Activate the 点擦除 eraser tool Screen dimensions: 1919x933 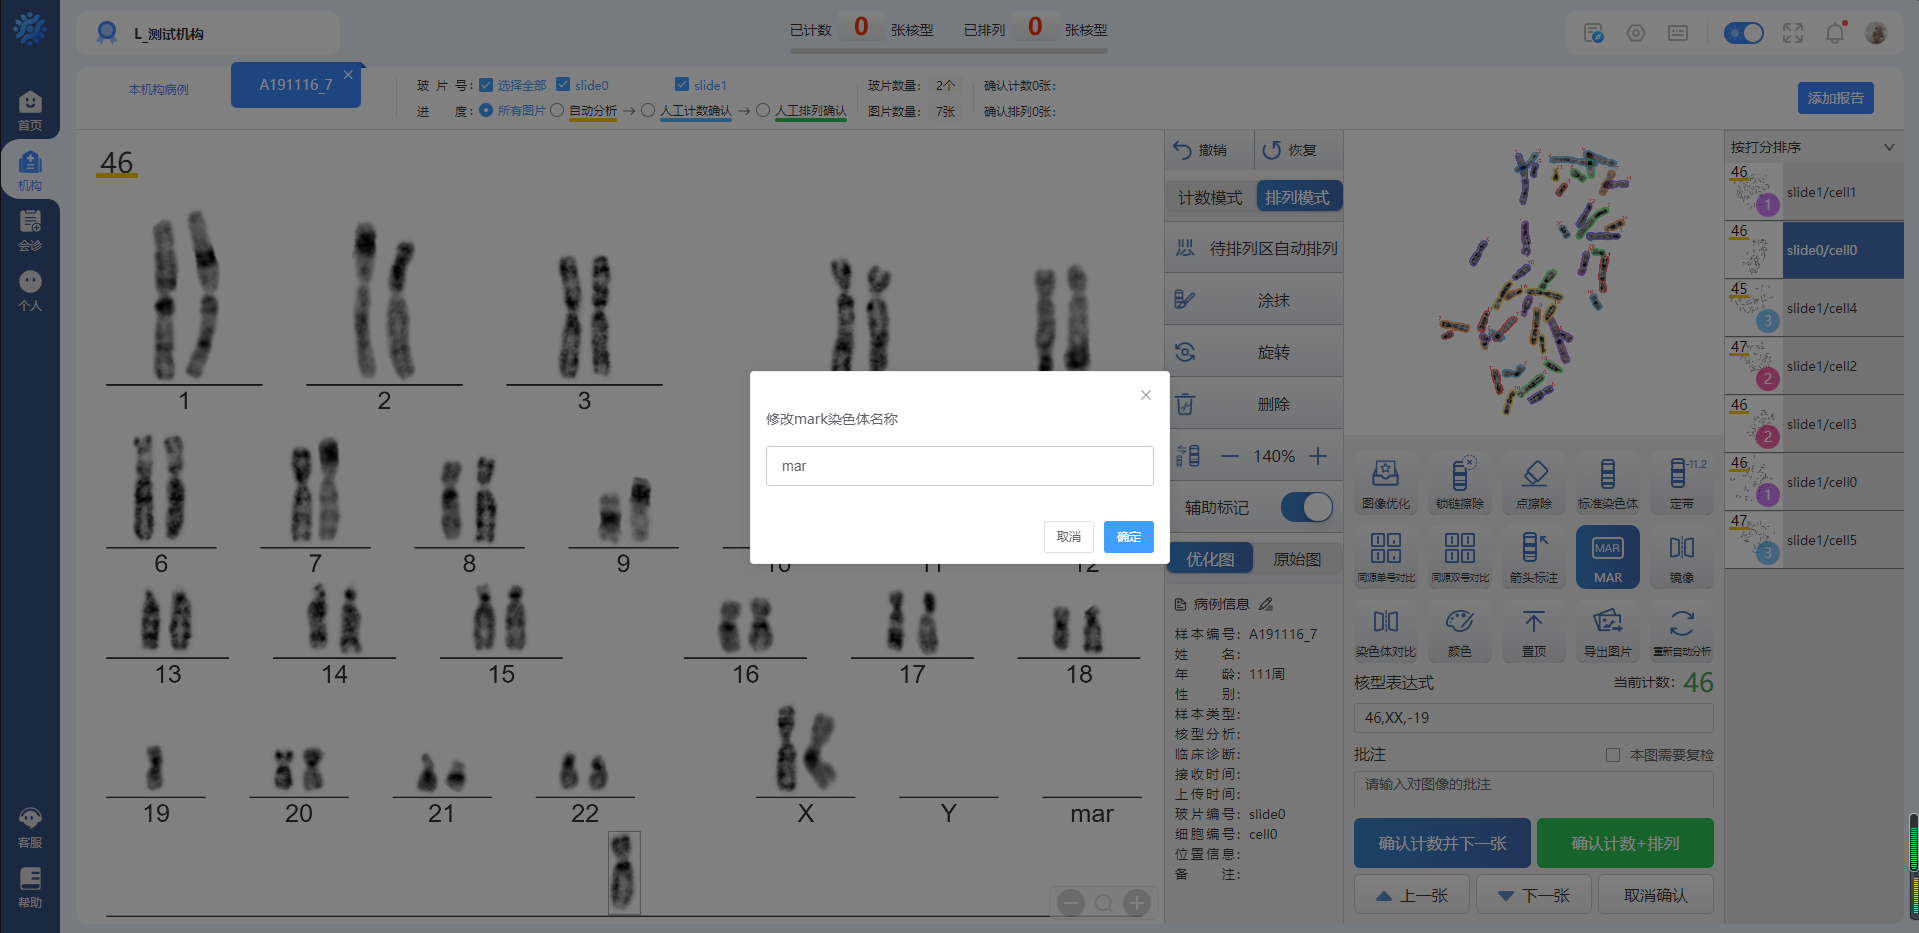click(x=1533, y=483)
